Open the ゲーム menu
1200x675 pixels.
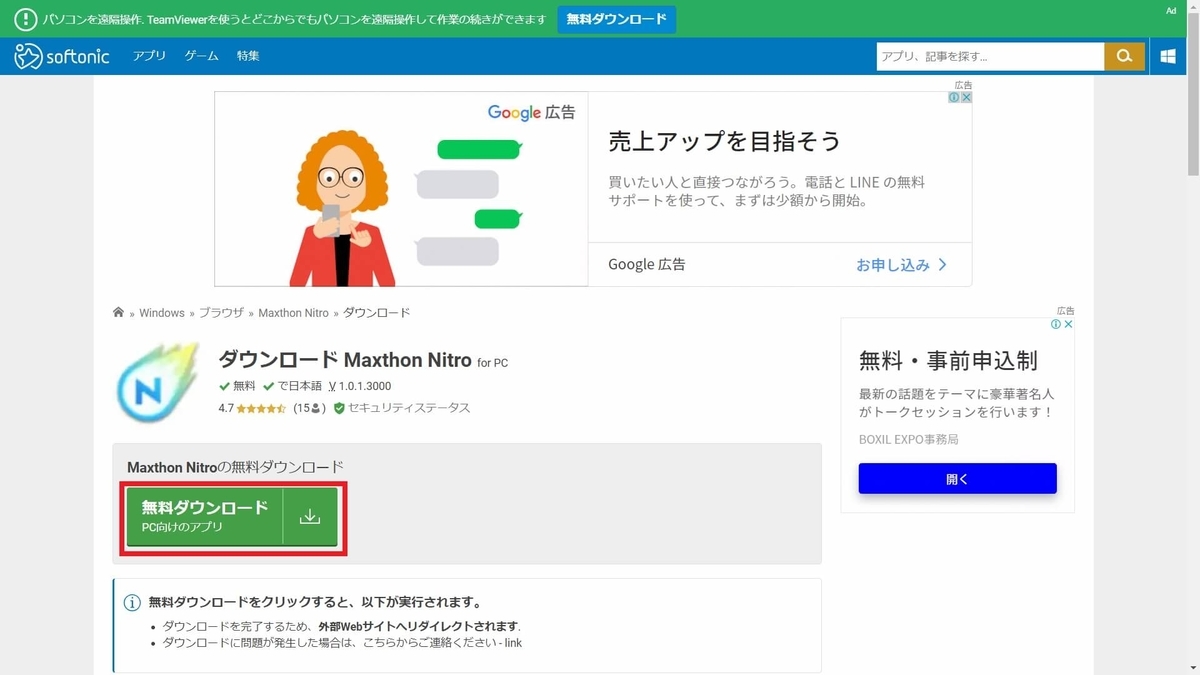click(x=201, y=56)
